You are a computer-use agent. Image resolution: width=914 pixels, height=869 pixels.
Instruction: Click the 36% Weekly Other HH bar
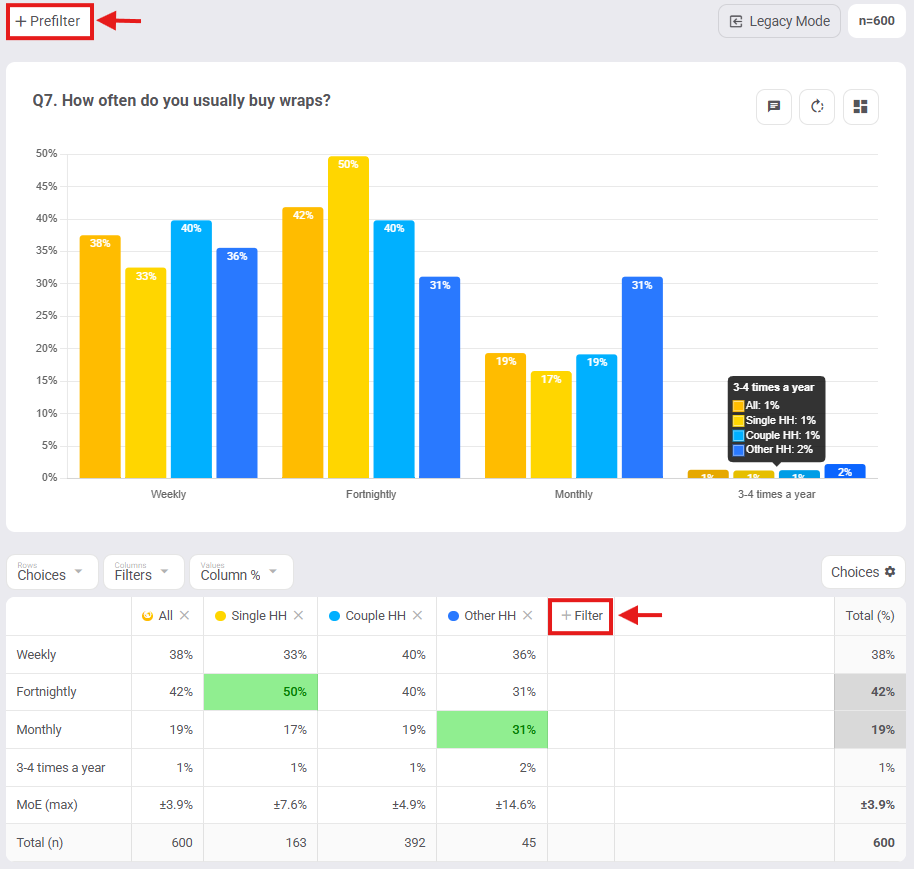(237, 363)
